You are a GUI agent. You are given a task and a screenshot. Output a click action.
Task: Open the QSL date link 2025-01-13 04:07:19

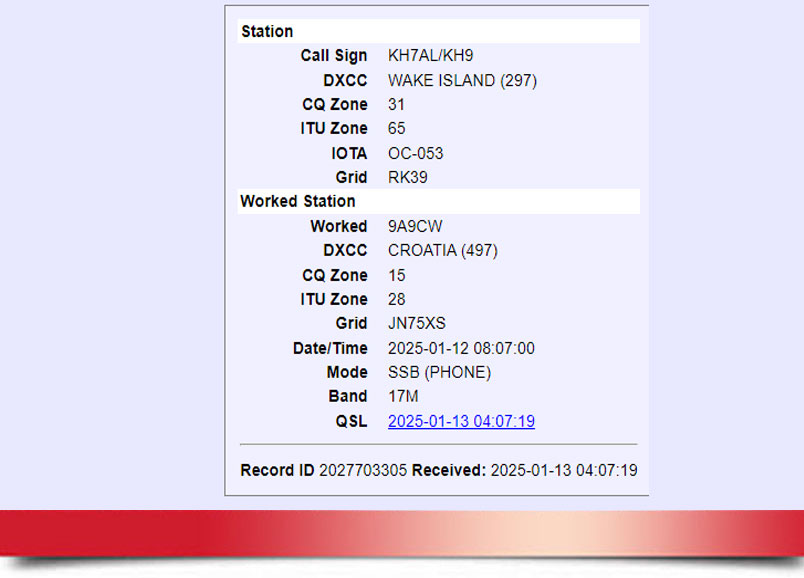[461, 422]
